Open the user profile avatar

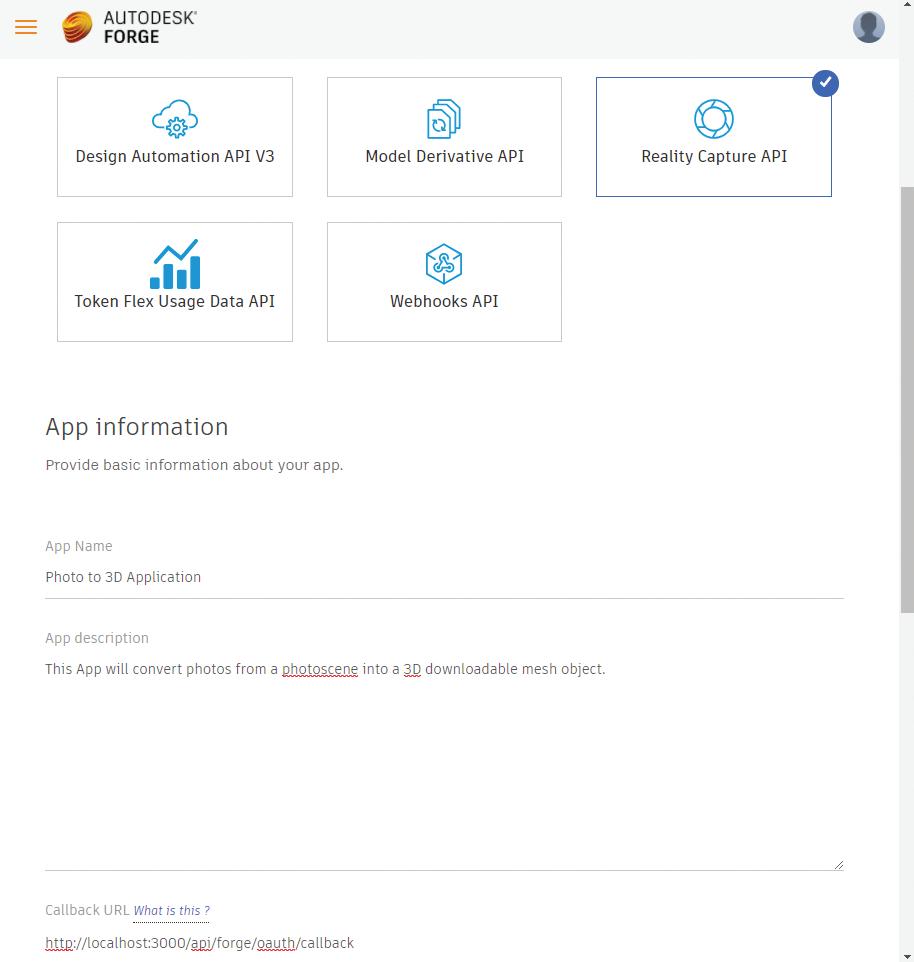point(869,27)
